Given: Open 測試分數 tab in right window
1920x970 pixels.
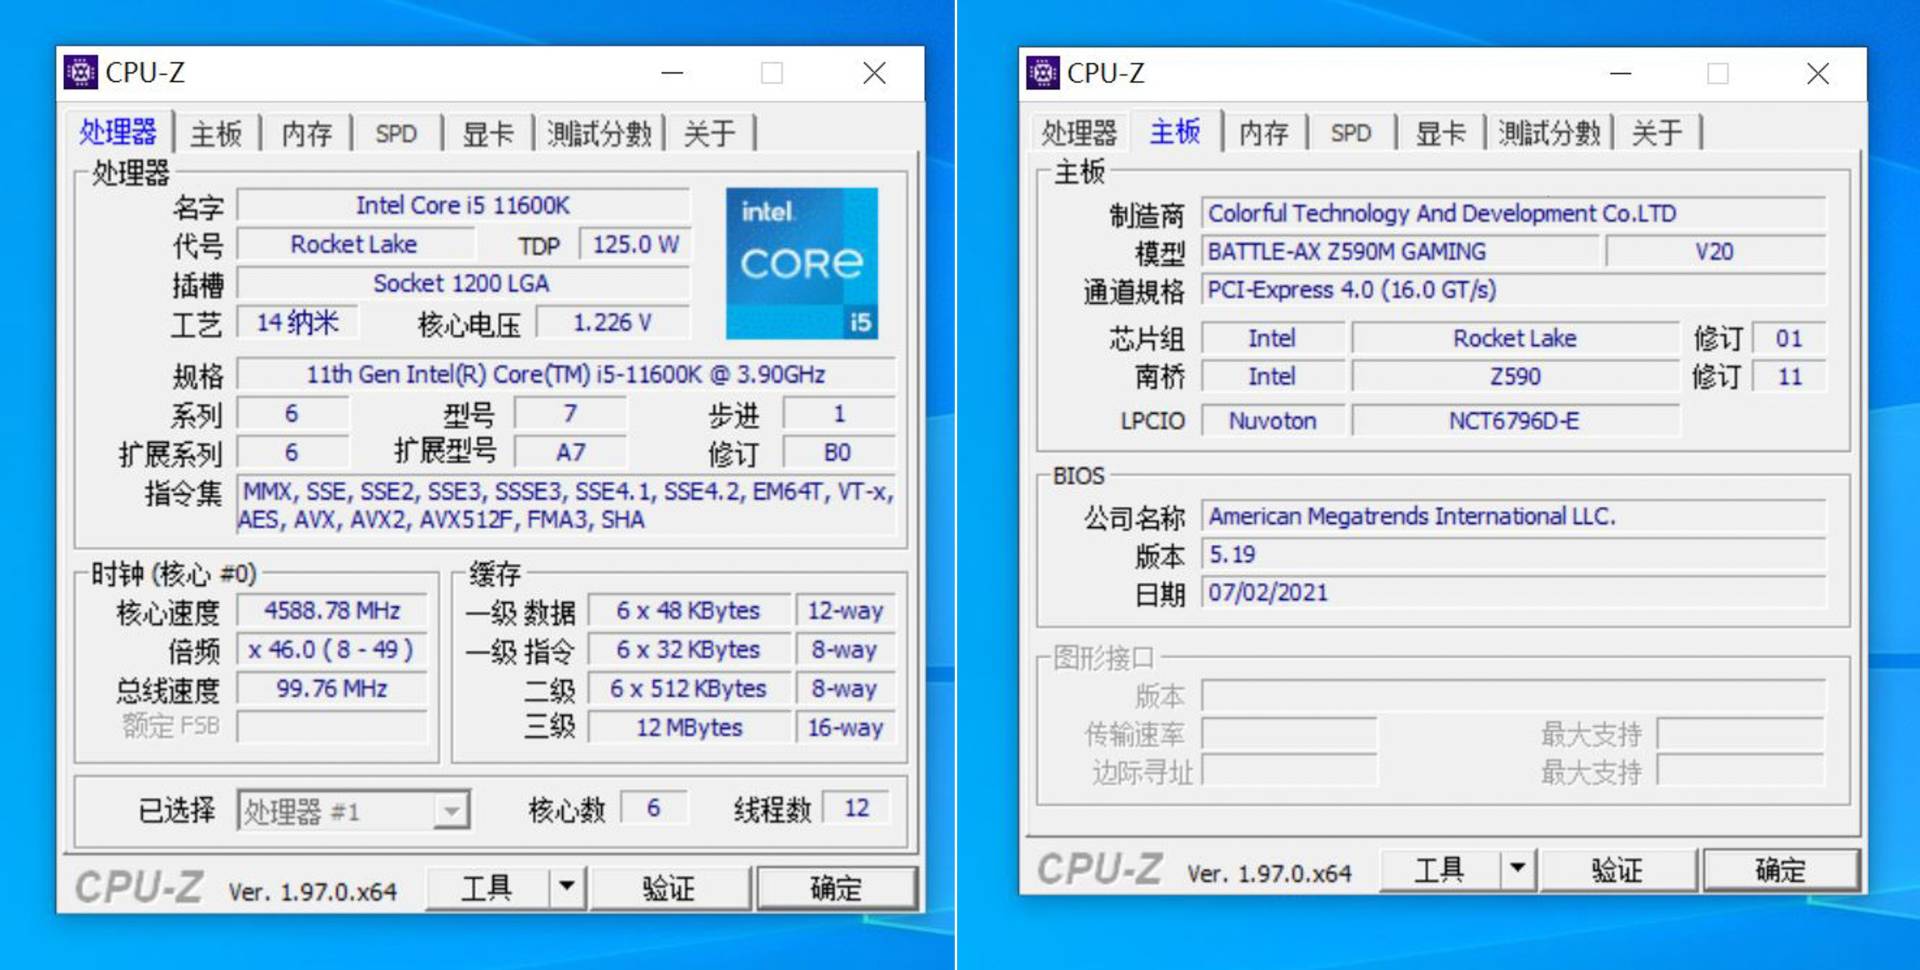Looking at the screenshot, I should (x=1549, y=132).
